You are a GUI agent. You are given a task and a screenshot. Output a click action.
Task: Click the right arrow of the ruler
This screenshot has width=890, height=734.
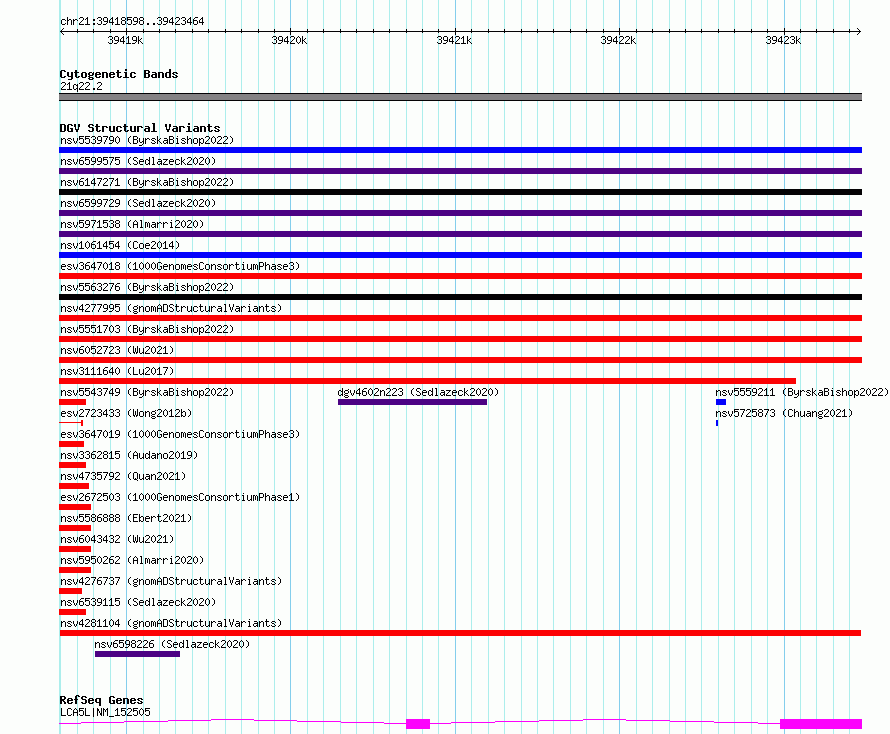859,32
